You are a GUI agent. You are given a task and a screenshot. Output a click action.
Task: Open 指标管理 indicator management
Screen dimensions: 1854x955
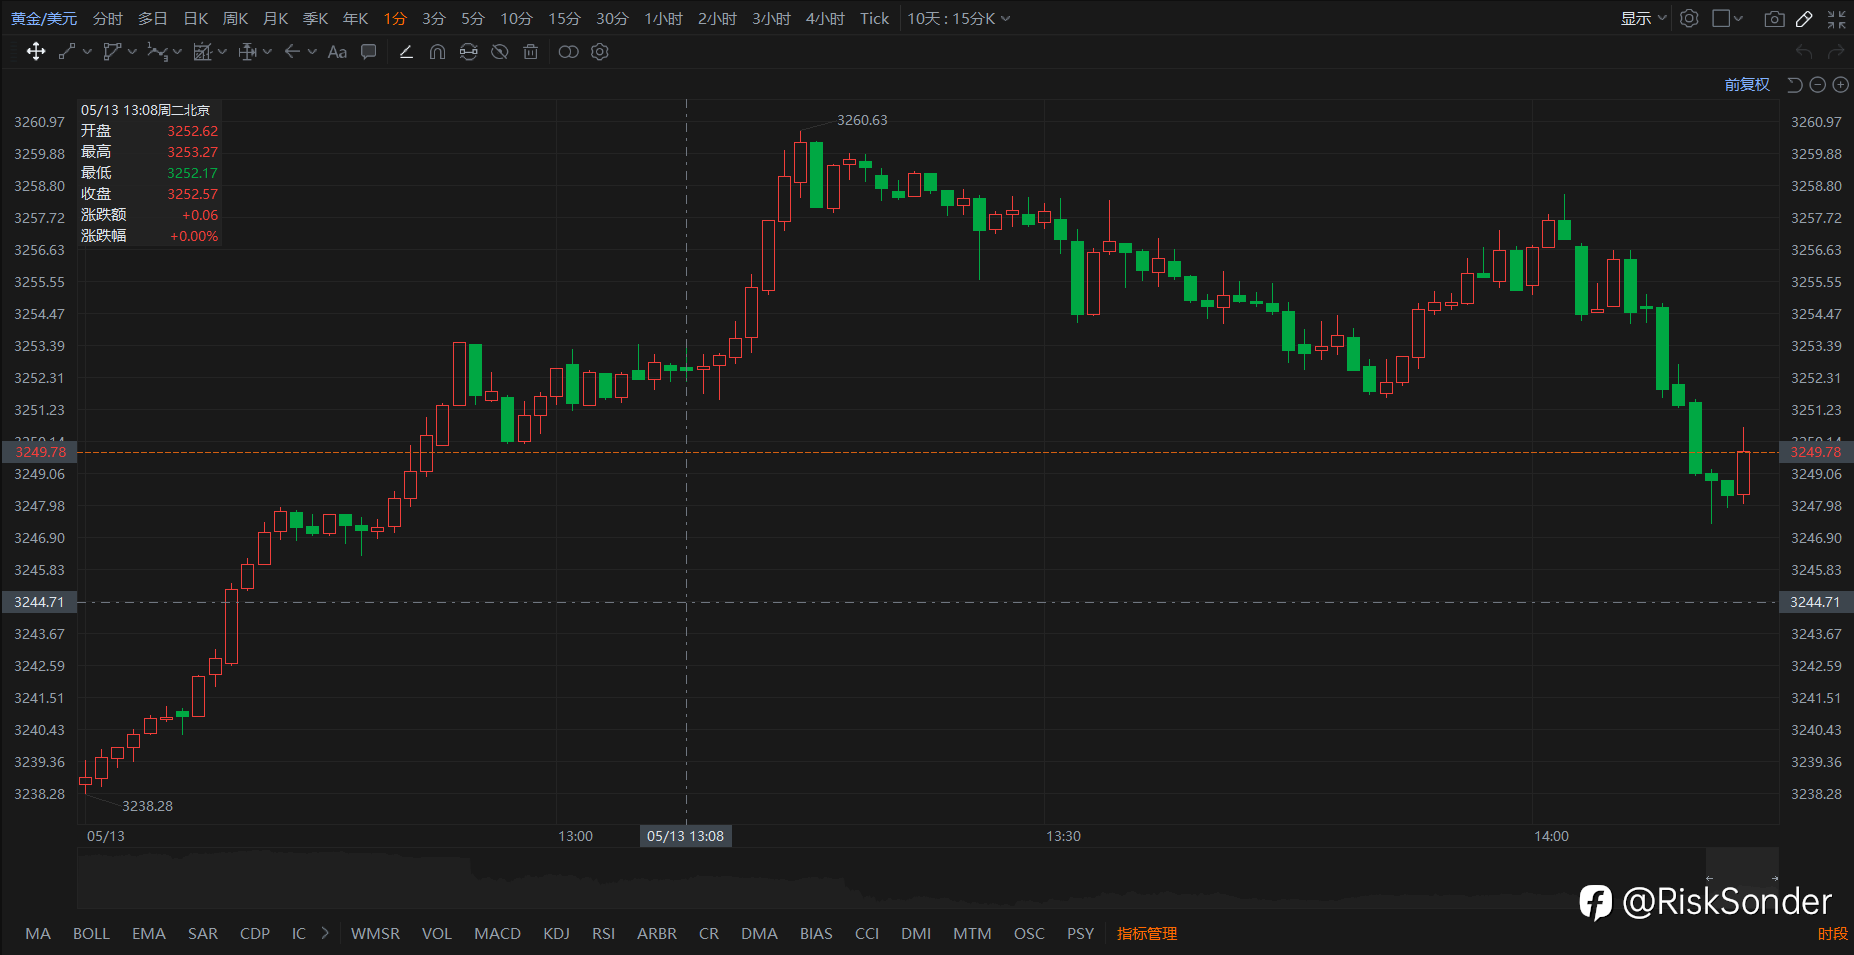click(1147, 933)
